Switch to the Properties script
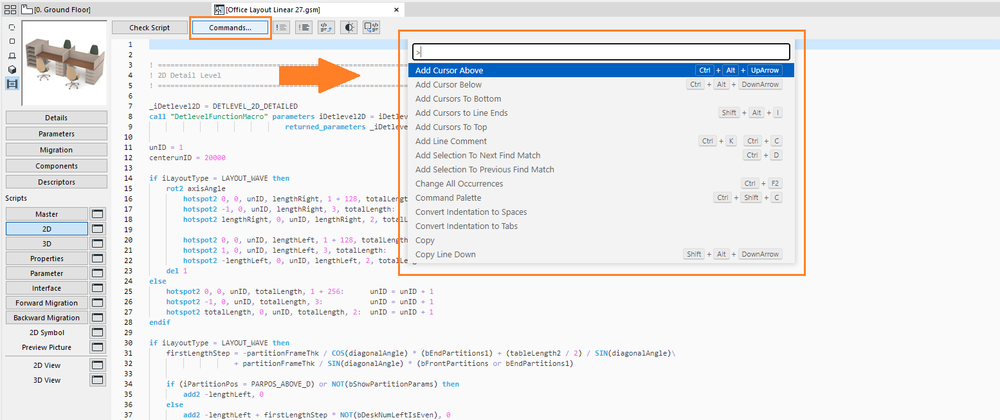 [x=47, y=259]
